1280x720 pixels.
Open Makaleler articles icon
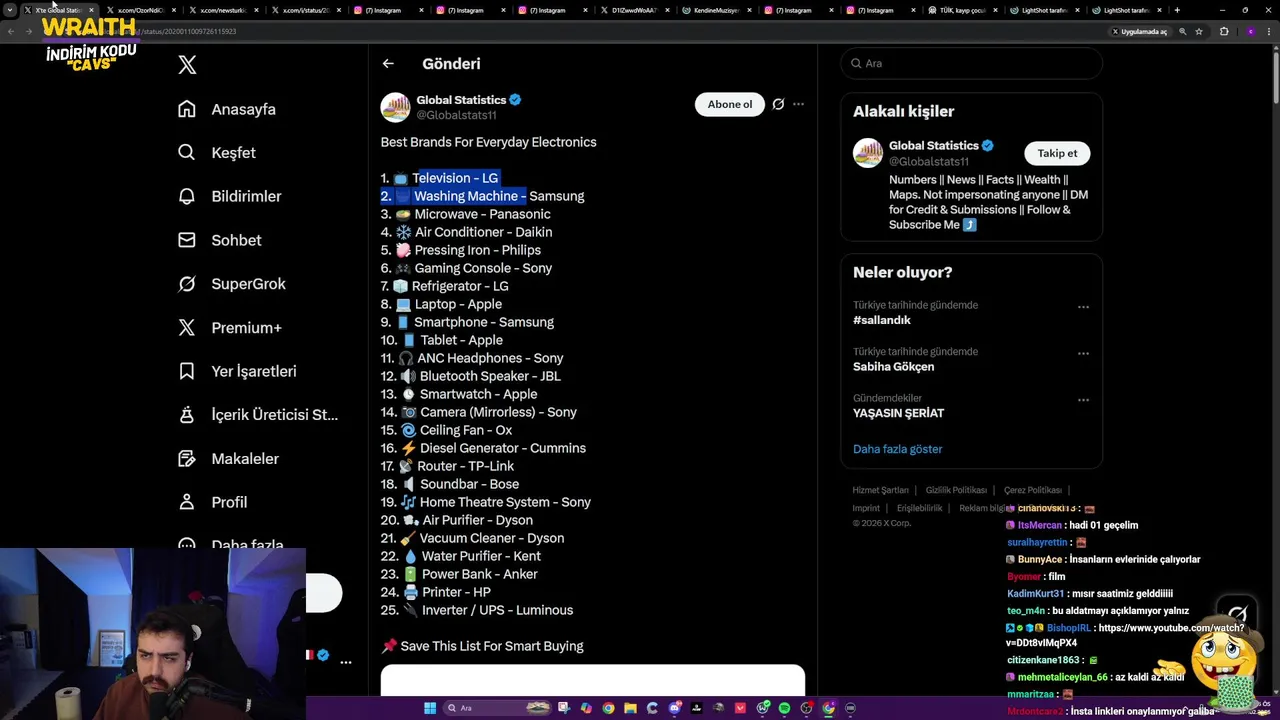pyautogui.click(x=187, y=458)
